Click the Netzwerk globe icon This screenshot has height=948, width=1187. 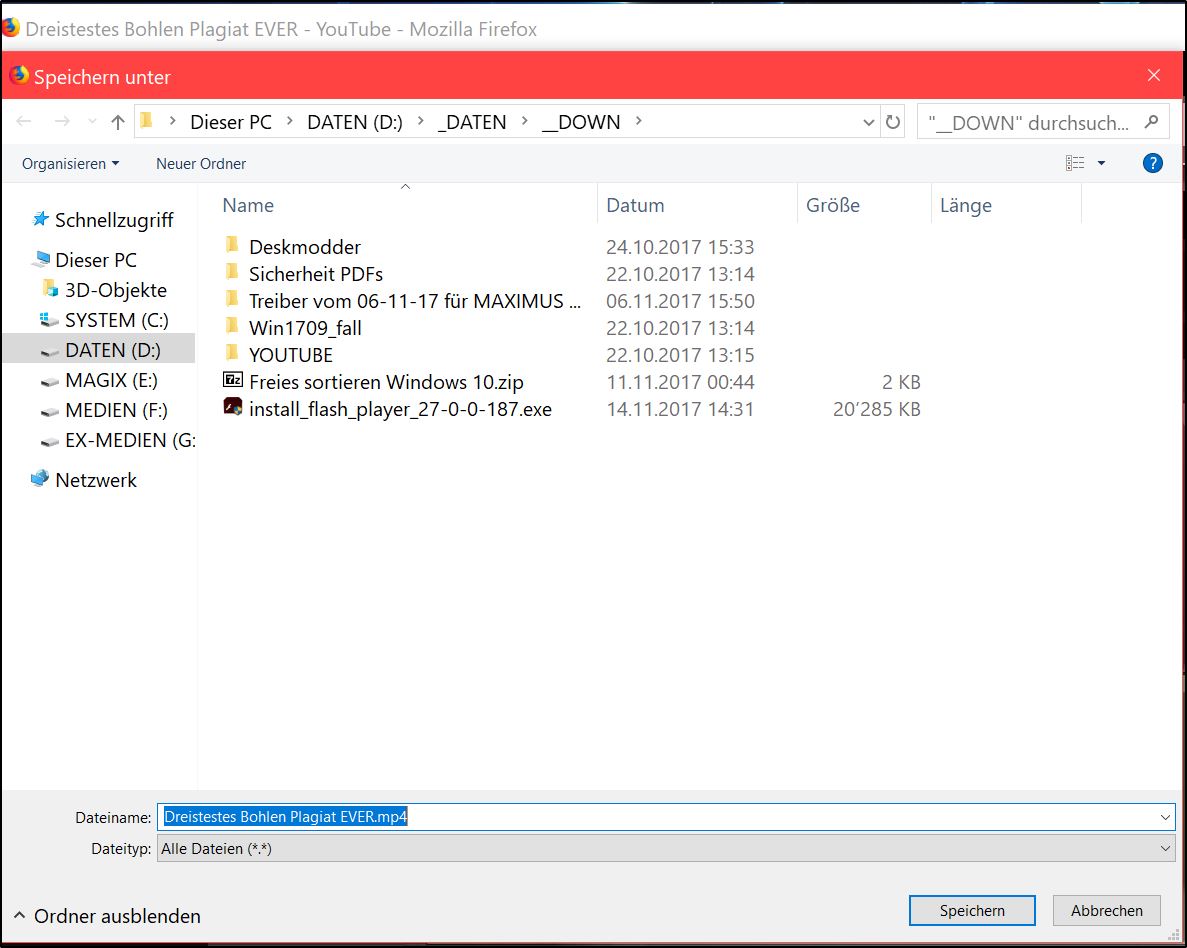39,479
